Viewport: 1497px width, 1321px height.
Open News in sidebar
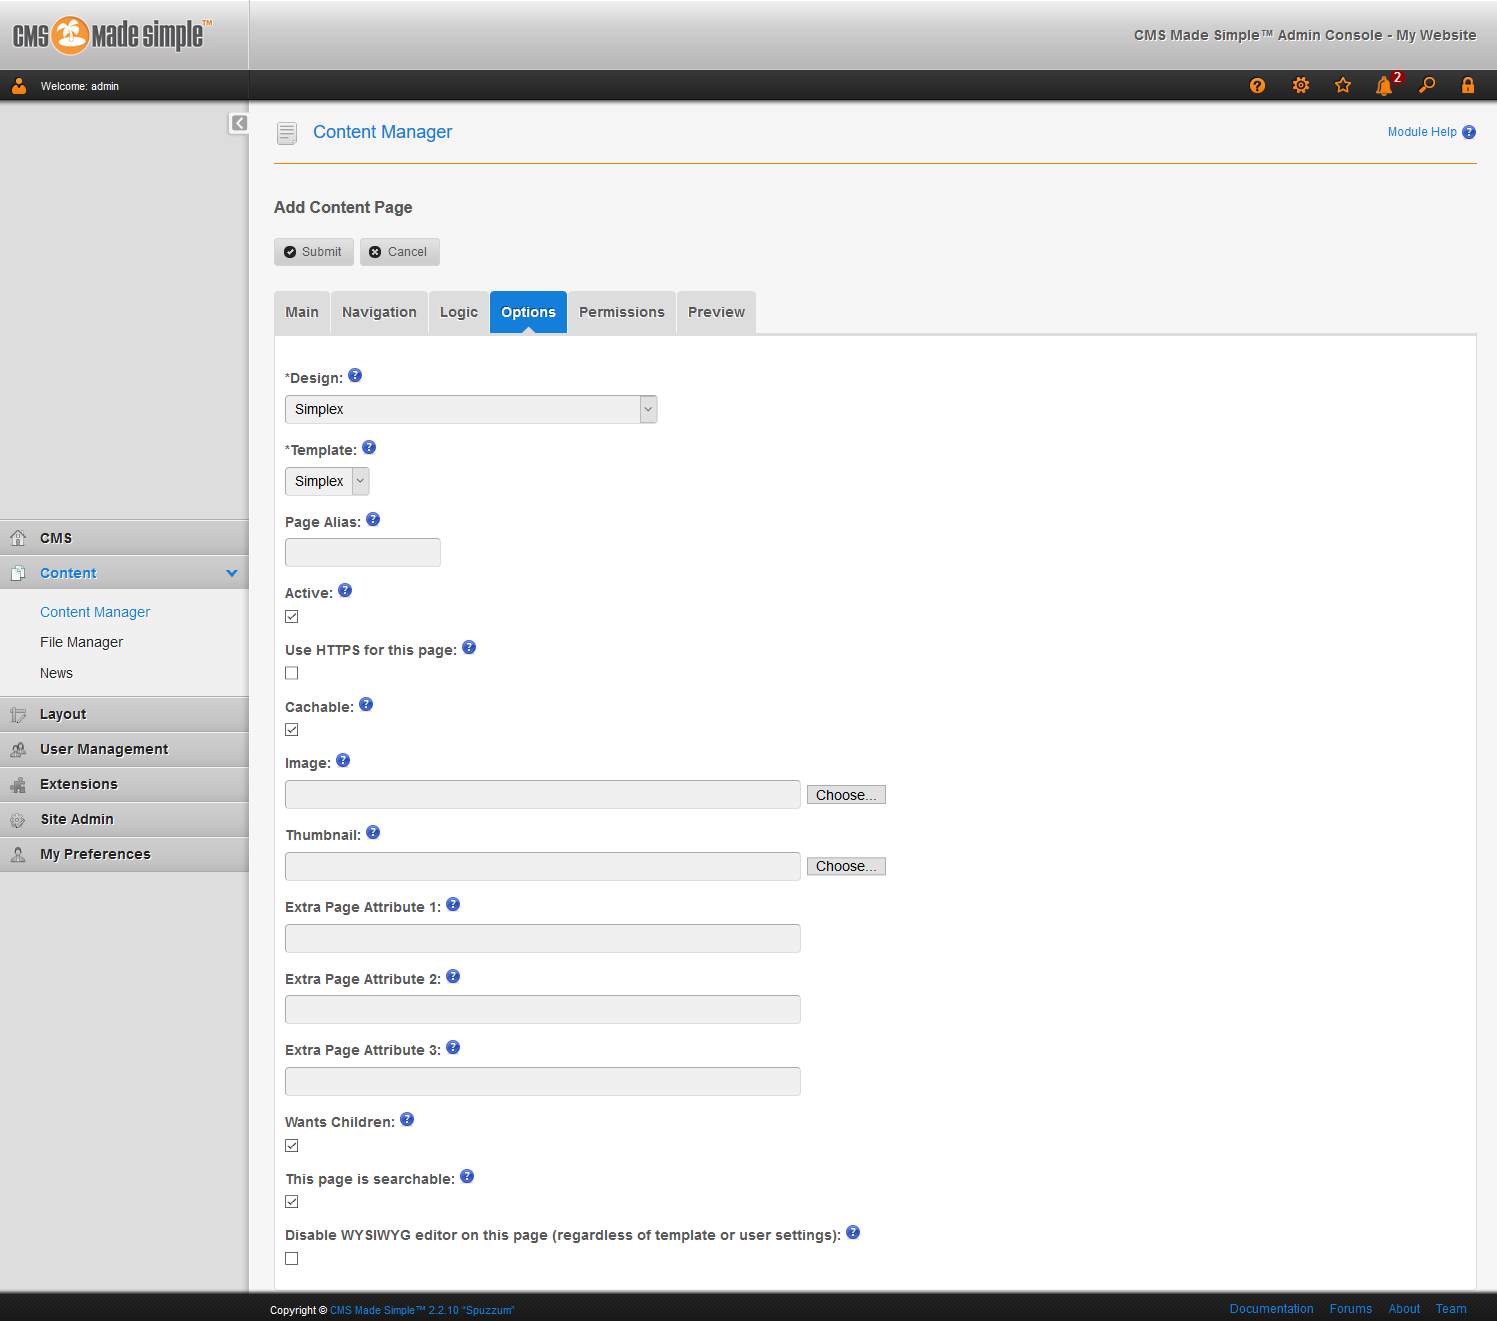coord(56,673)
